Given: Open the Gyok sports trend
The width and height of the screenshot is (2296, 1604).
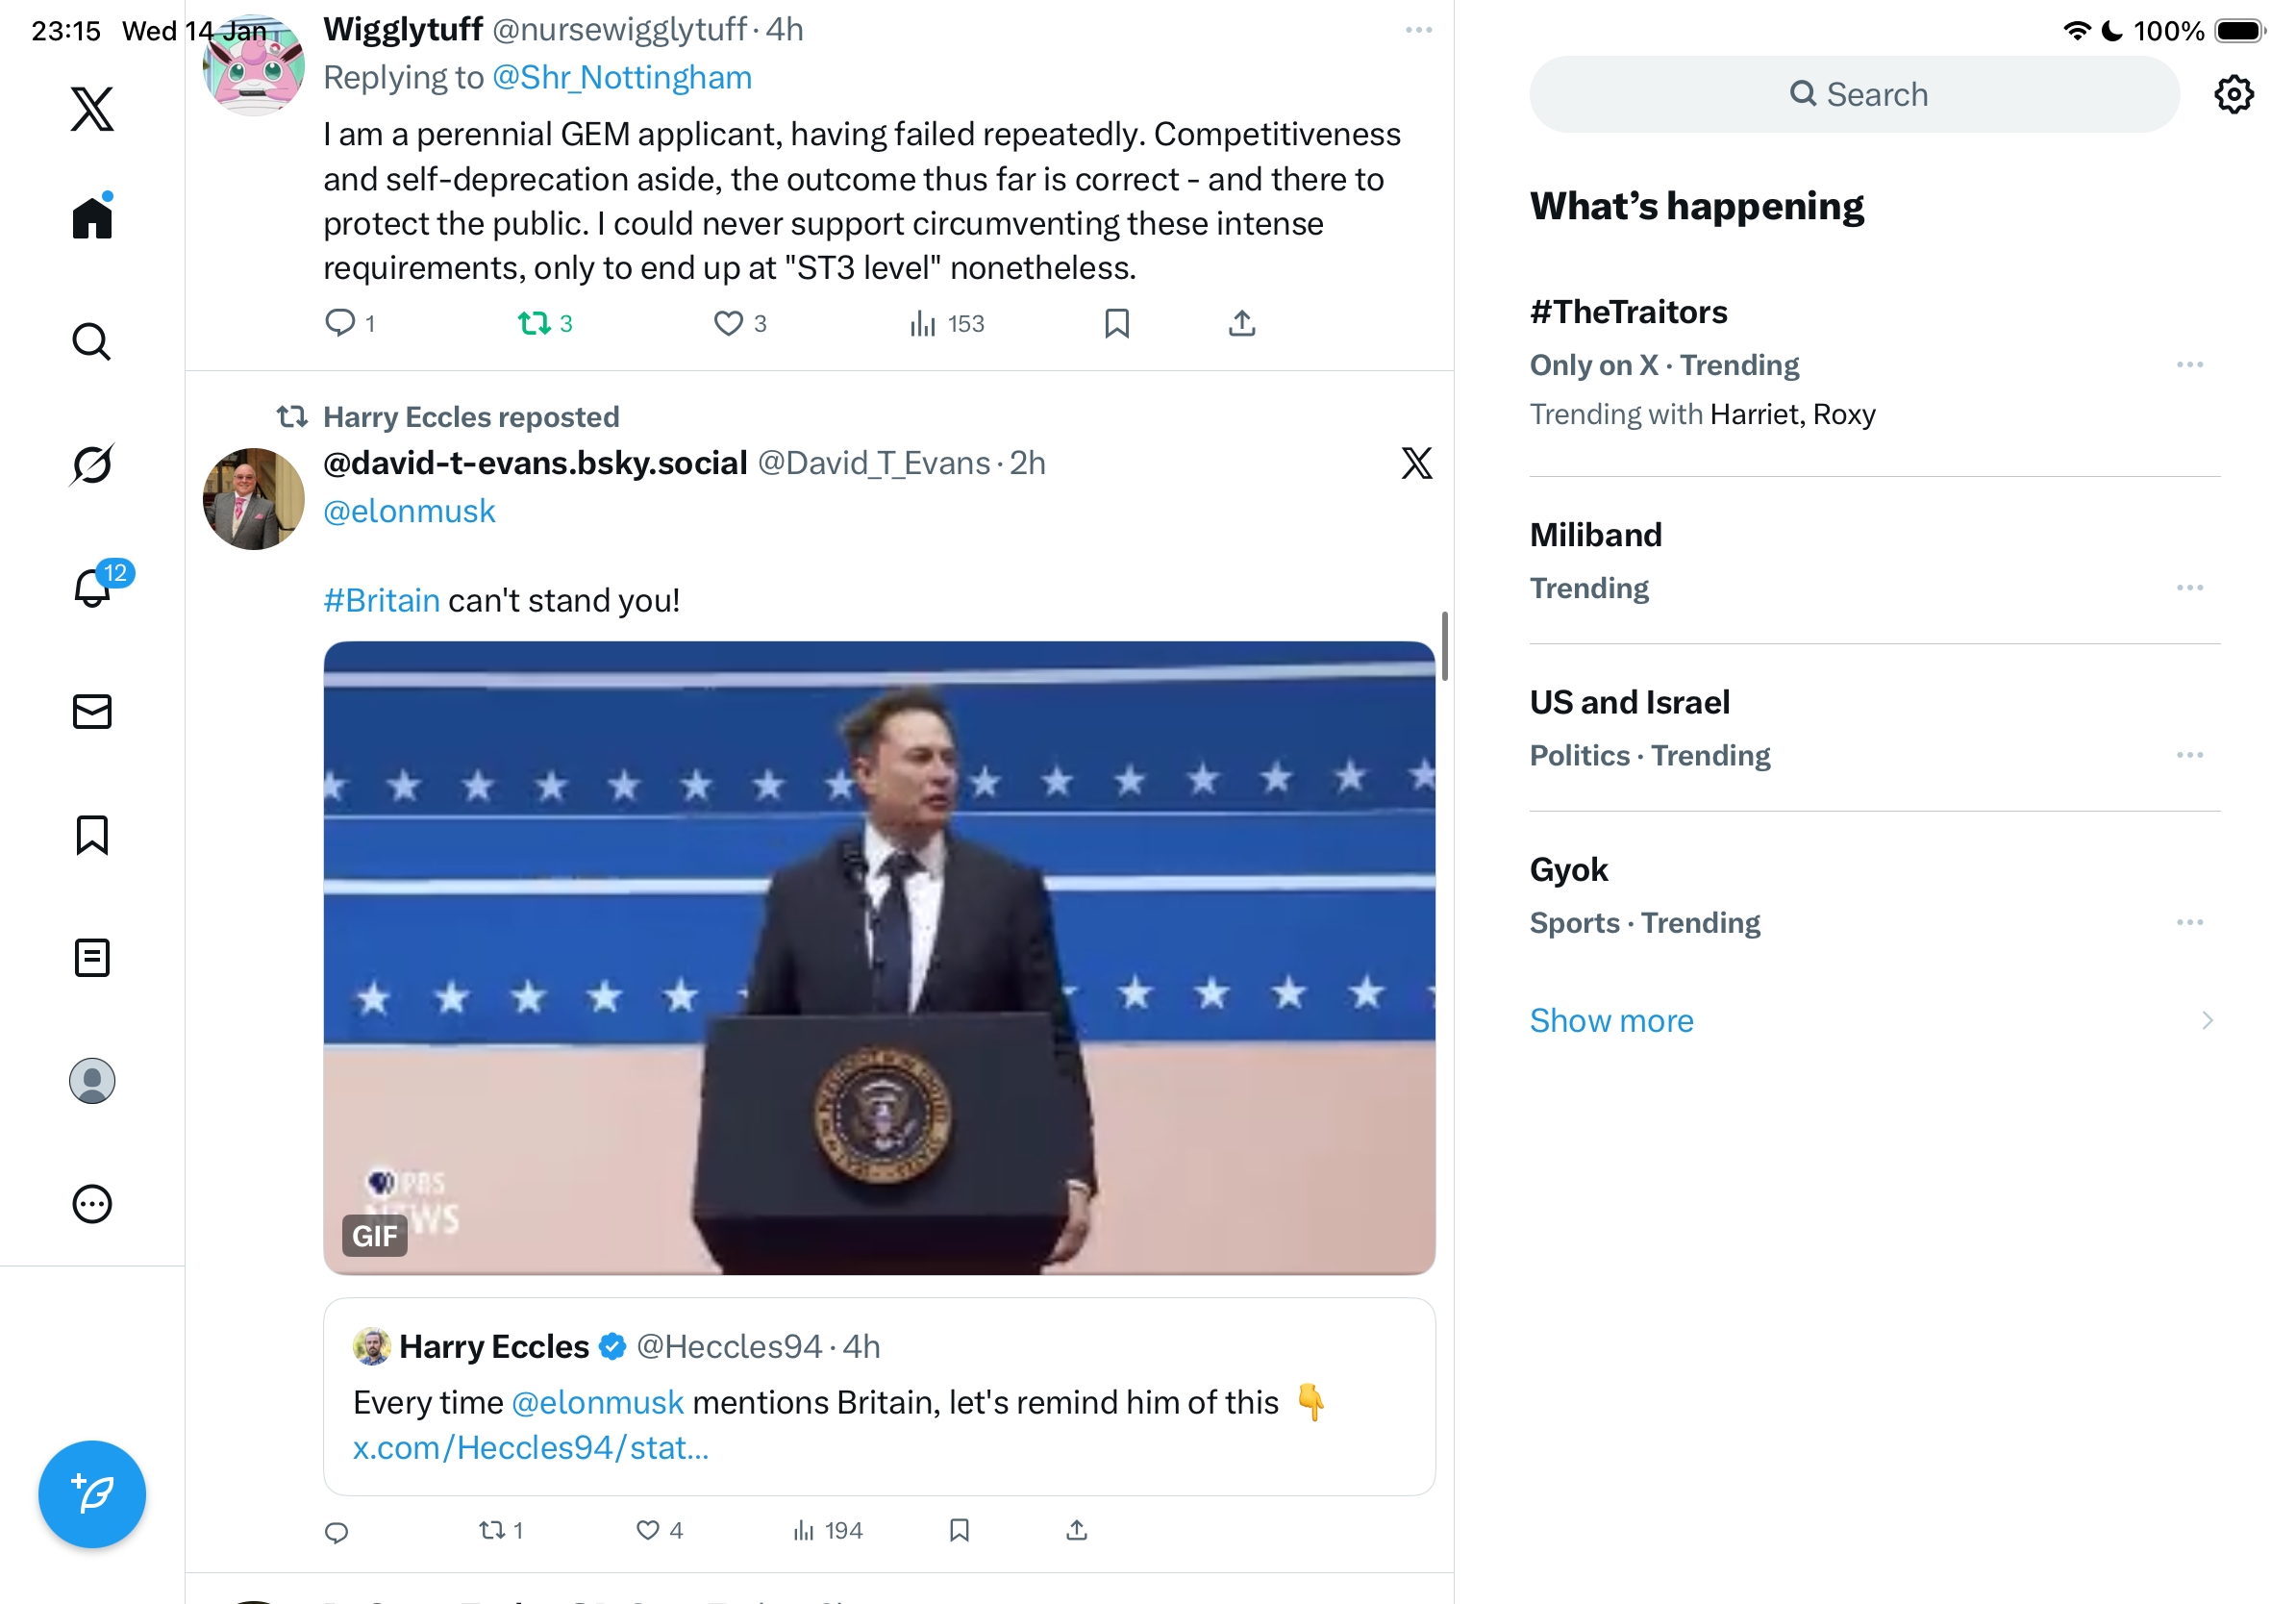Looking at the screenshot, I should click(x=1569, y=870).
